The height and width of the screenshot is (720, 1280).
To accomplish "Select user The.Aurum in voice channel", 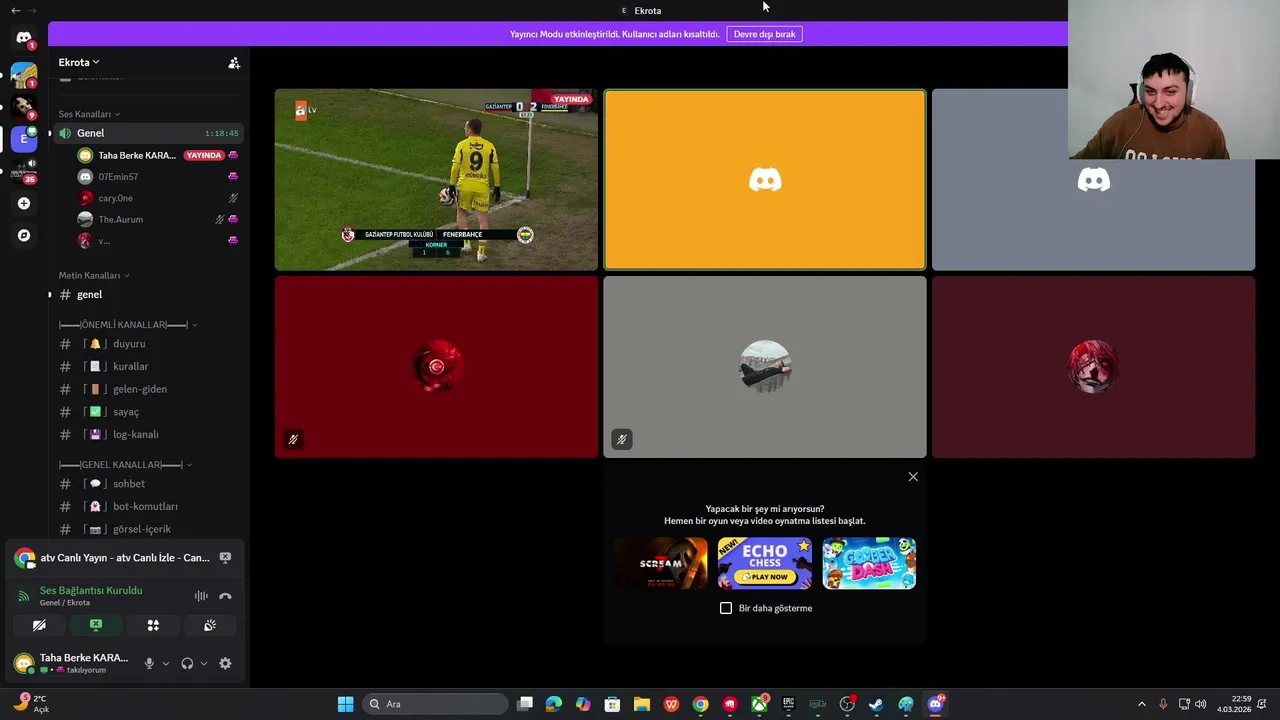I will [x=158, y=219].
